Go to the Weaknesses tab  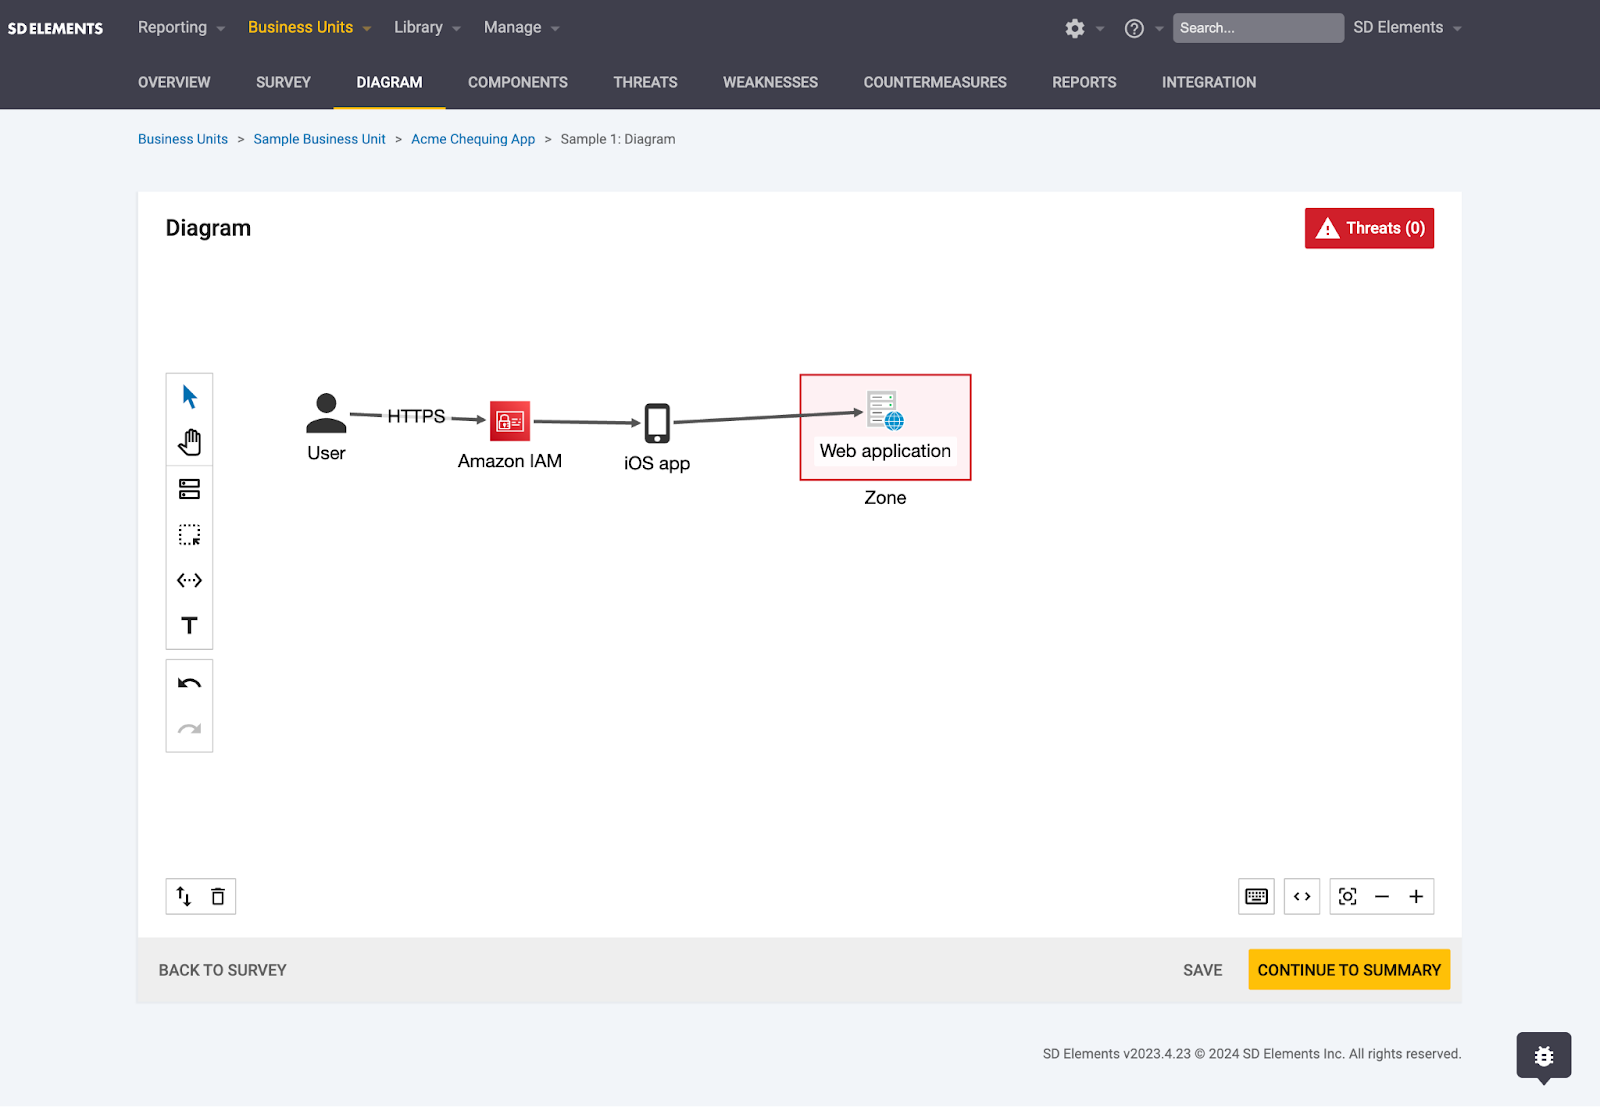click(770, 82)
